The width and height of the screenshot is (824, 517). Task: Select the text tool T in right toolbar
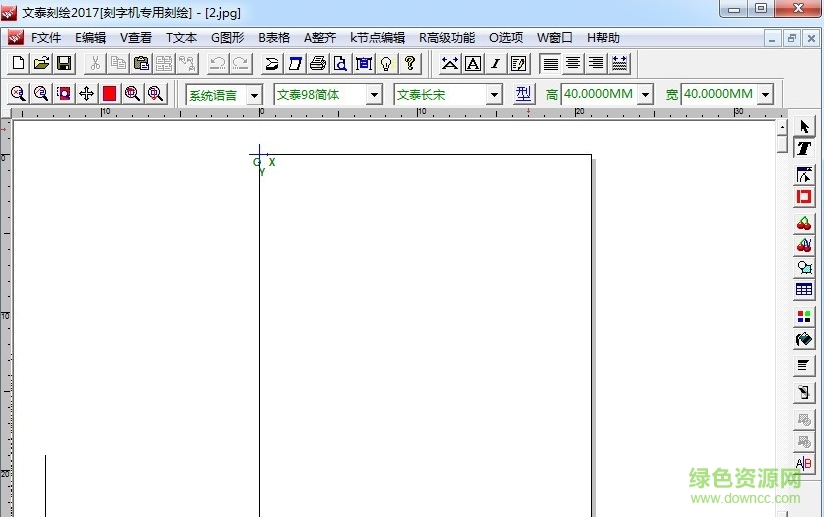click(804, 148)
